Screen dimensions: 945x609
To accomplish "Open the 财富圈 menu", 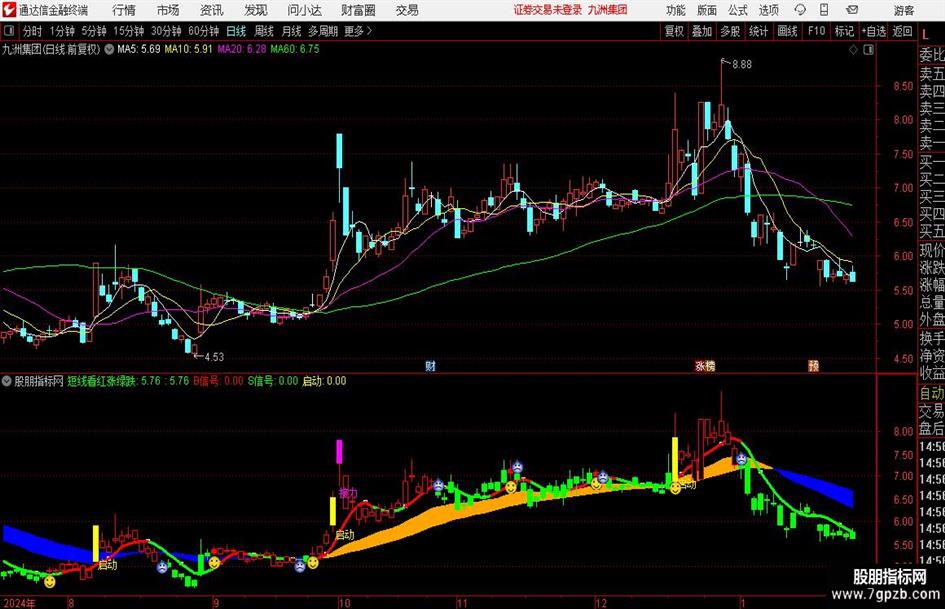I will pyautogui.click(x=358, y=10).
